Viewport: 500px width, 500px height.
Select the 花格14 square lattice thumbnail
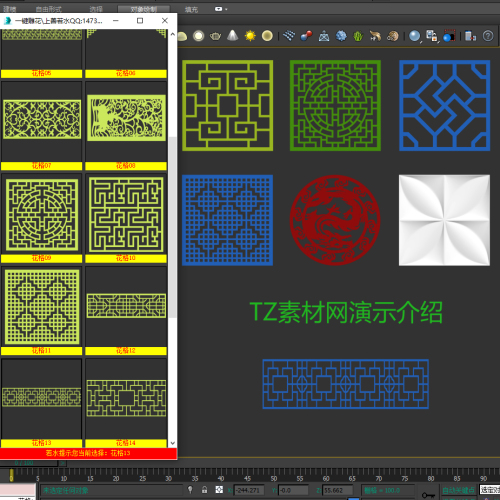[x=126, y=398]
